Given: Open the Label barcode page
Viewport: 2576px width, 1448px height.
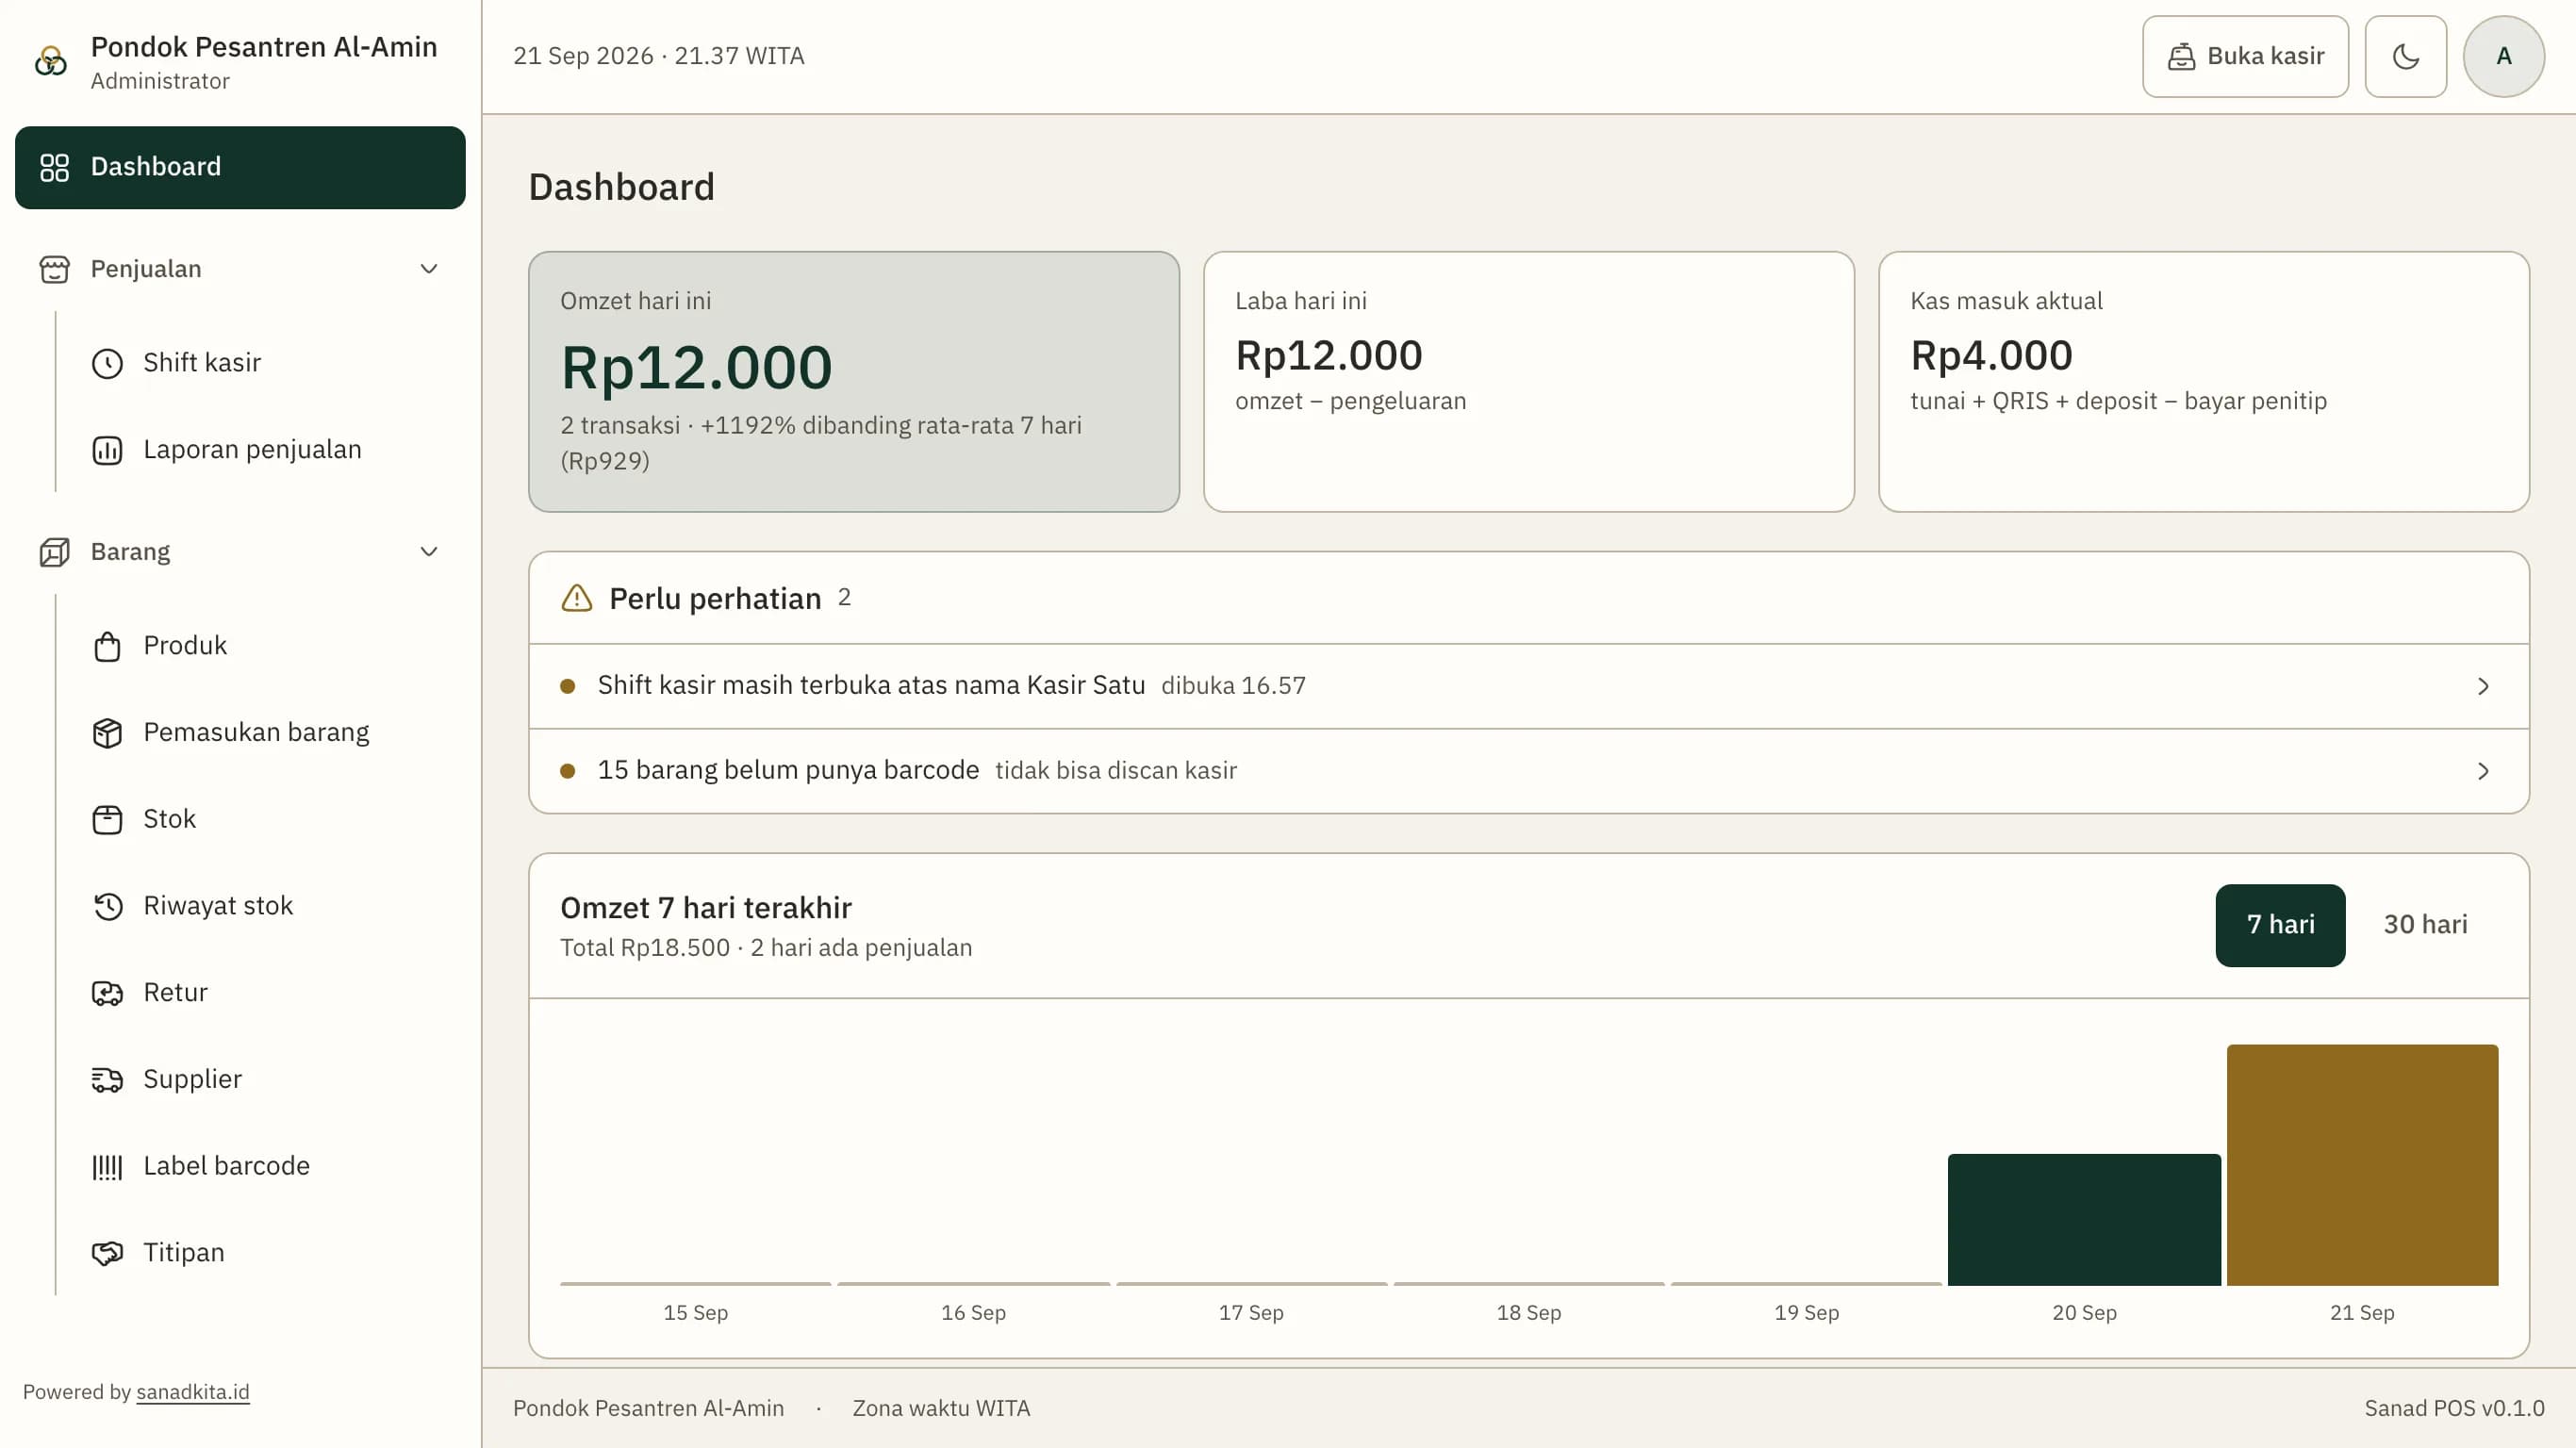Looking at the screenshot, I should point(265,1167).
